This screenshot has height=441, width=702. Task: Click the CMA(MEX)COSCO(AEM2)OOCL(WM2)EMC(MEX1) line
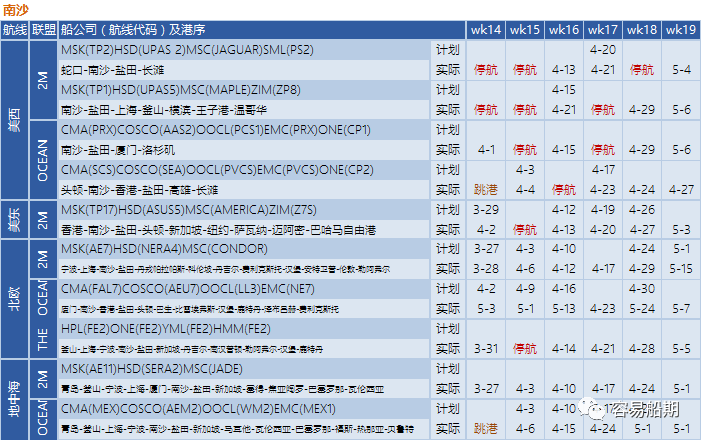tap(198, 409)
